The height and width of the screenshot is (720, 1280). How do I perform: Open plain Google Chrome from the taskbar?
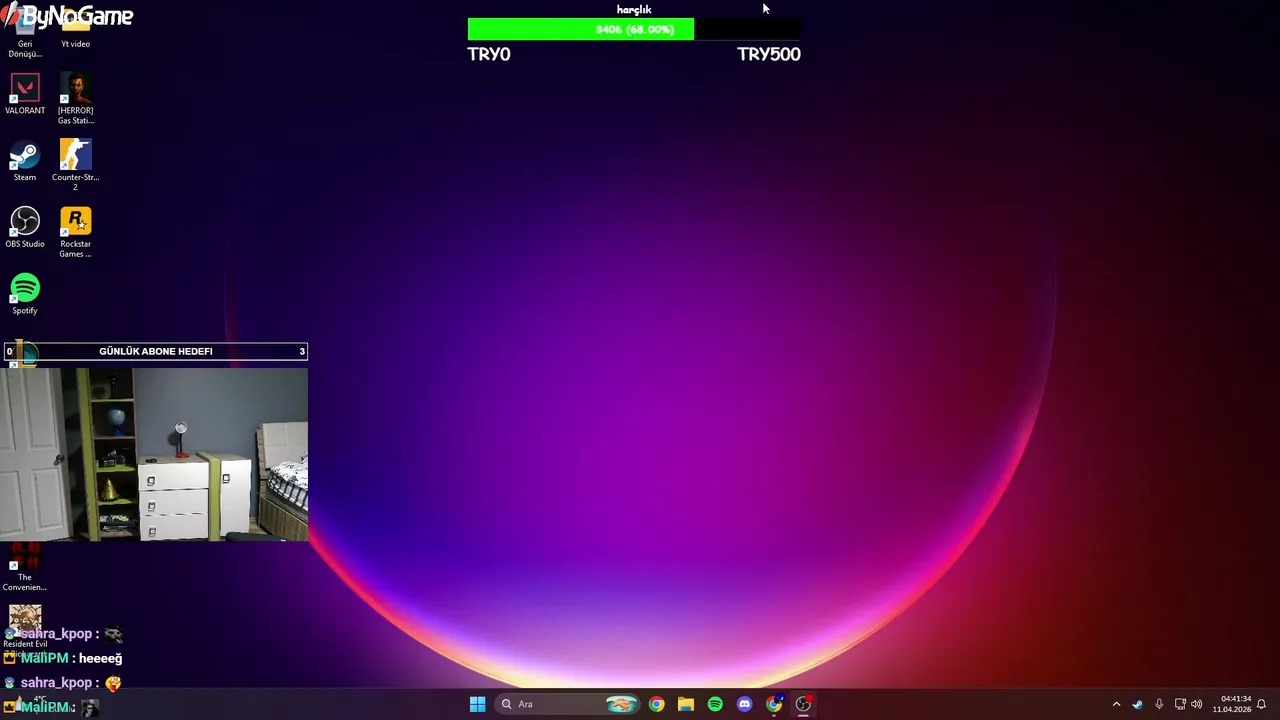click(x=656, y=704)
